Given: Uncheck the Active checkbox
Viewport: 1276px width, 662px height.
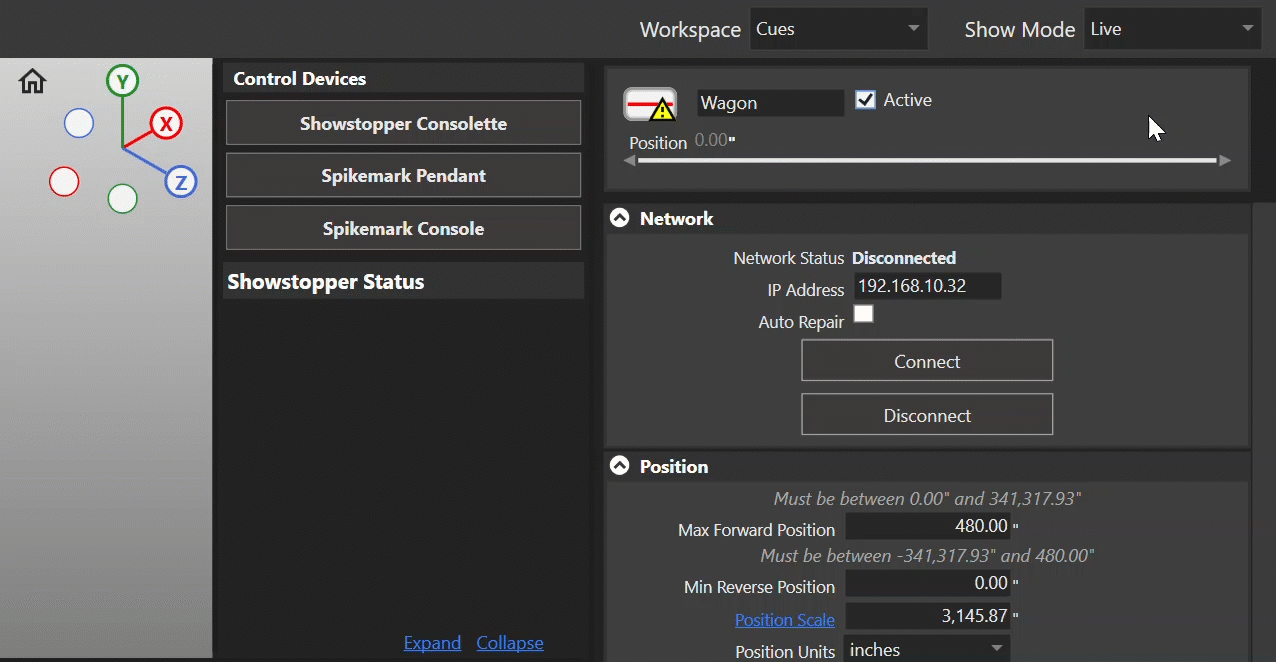Looking at the screenshot, I should pos(865,100).
